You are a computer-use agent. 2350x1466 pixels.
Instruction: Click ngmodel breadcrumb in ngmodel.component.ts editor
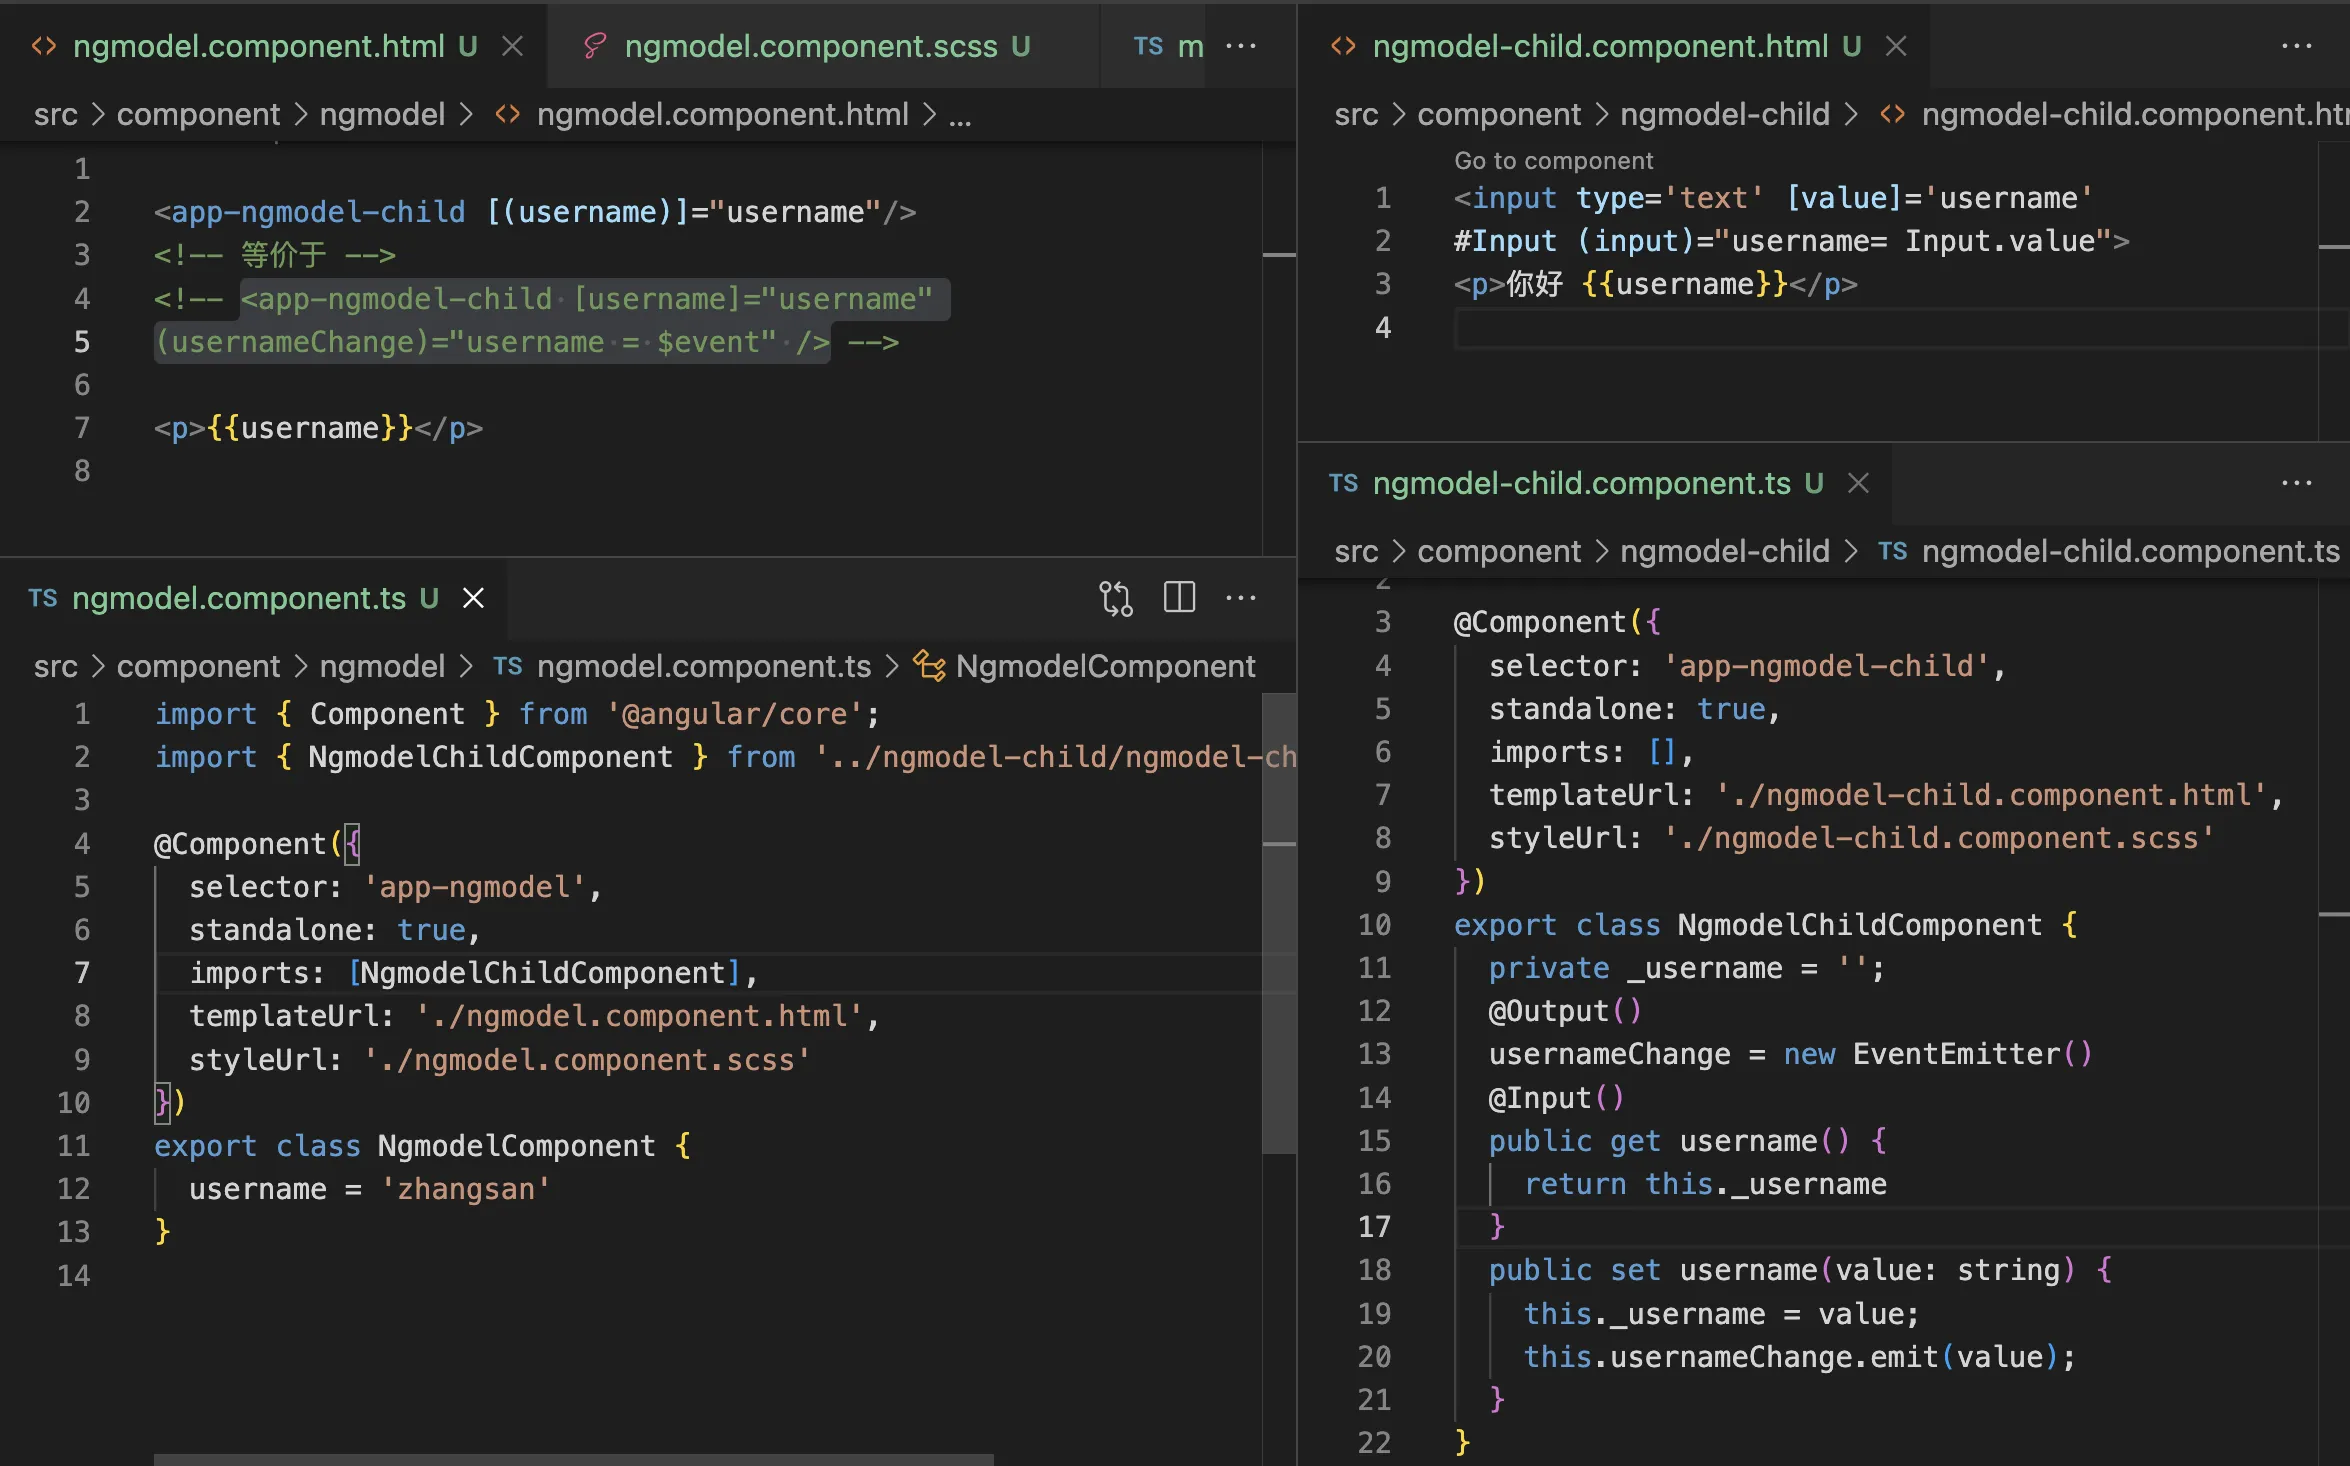coord(382,666)
